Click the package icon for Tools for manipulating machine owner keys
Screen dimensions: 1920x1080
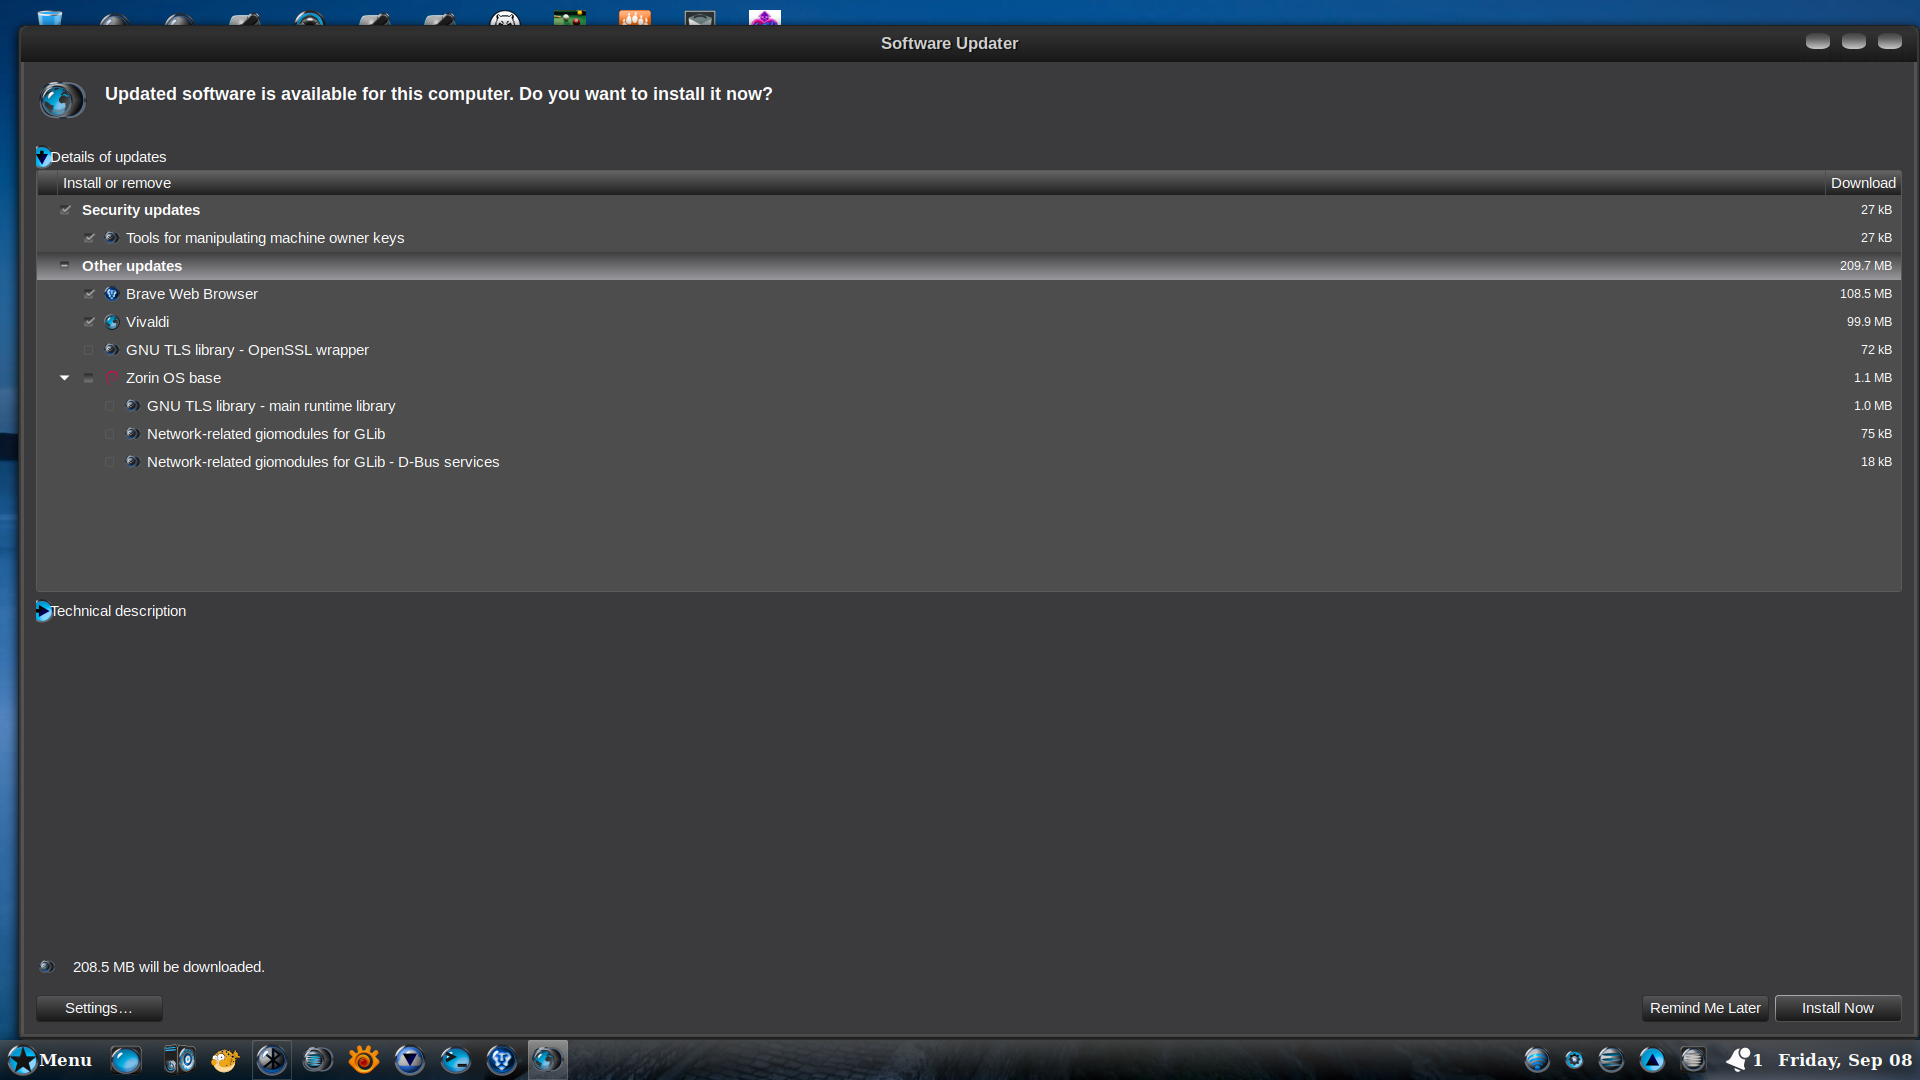112,238
